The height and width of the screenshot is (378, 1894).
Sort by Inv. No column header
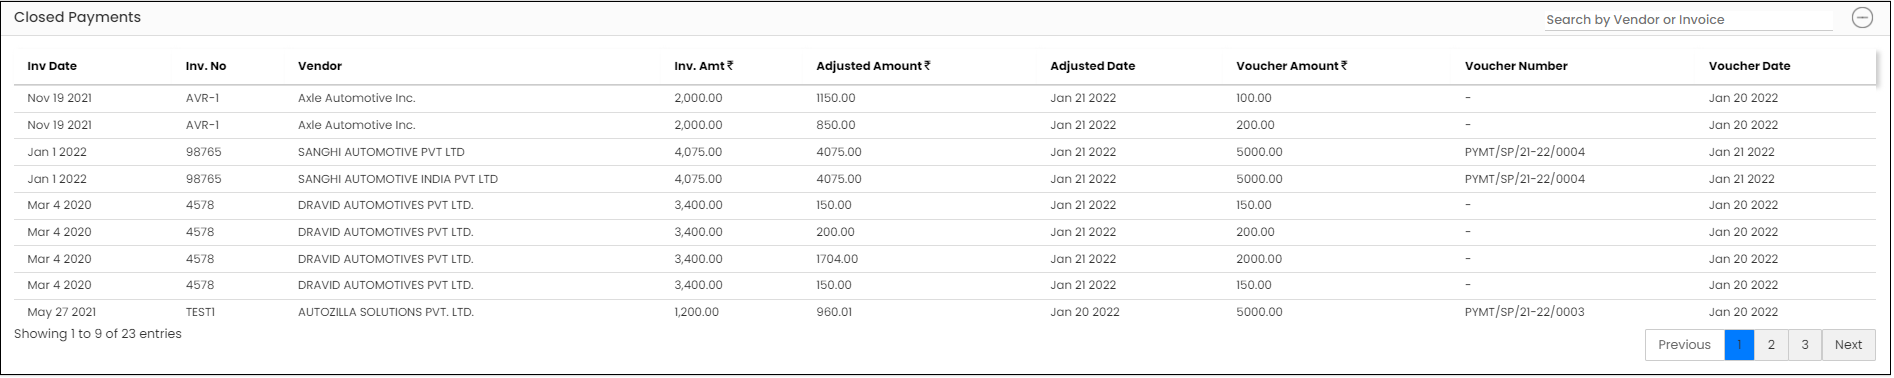[206, 66]
